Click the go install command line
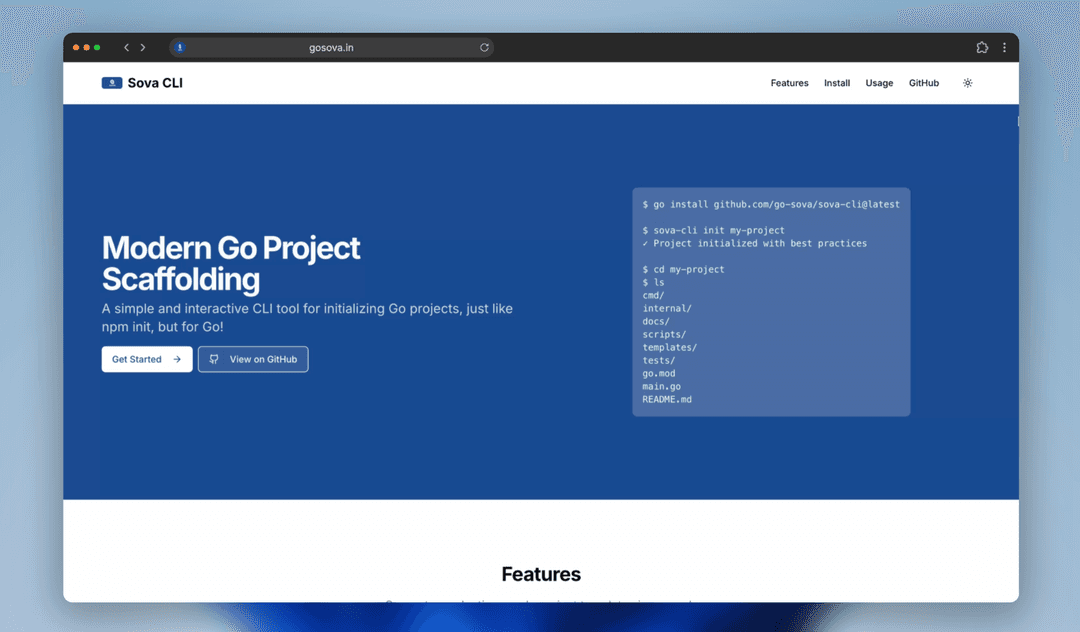Viewport: 1080px width, 632px height. (771, 204)
